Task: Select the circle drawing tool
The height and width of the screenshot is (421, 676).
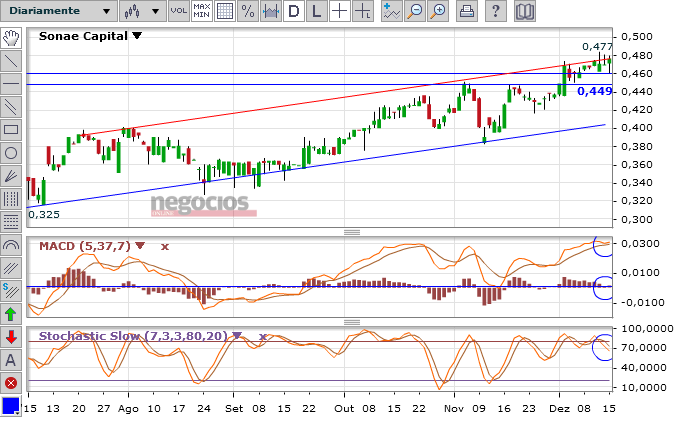Action: tap(11, 153)
